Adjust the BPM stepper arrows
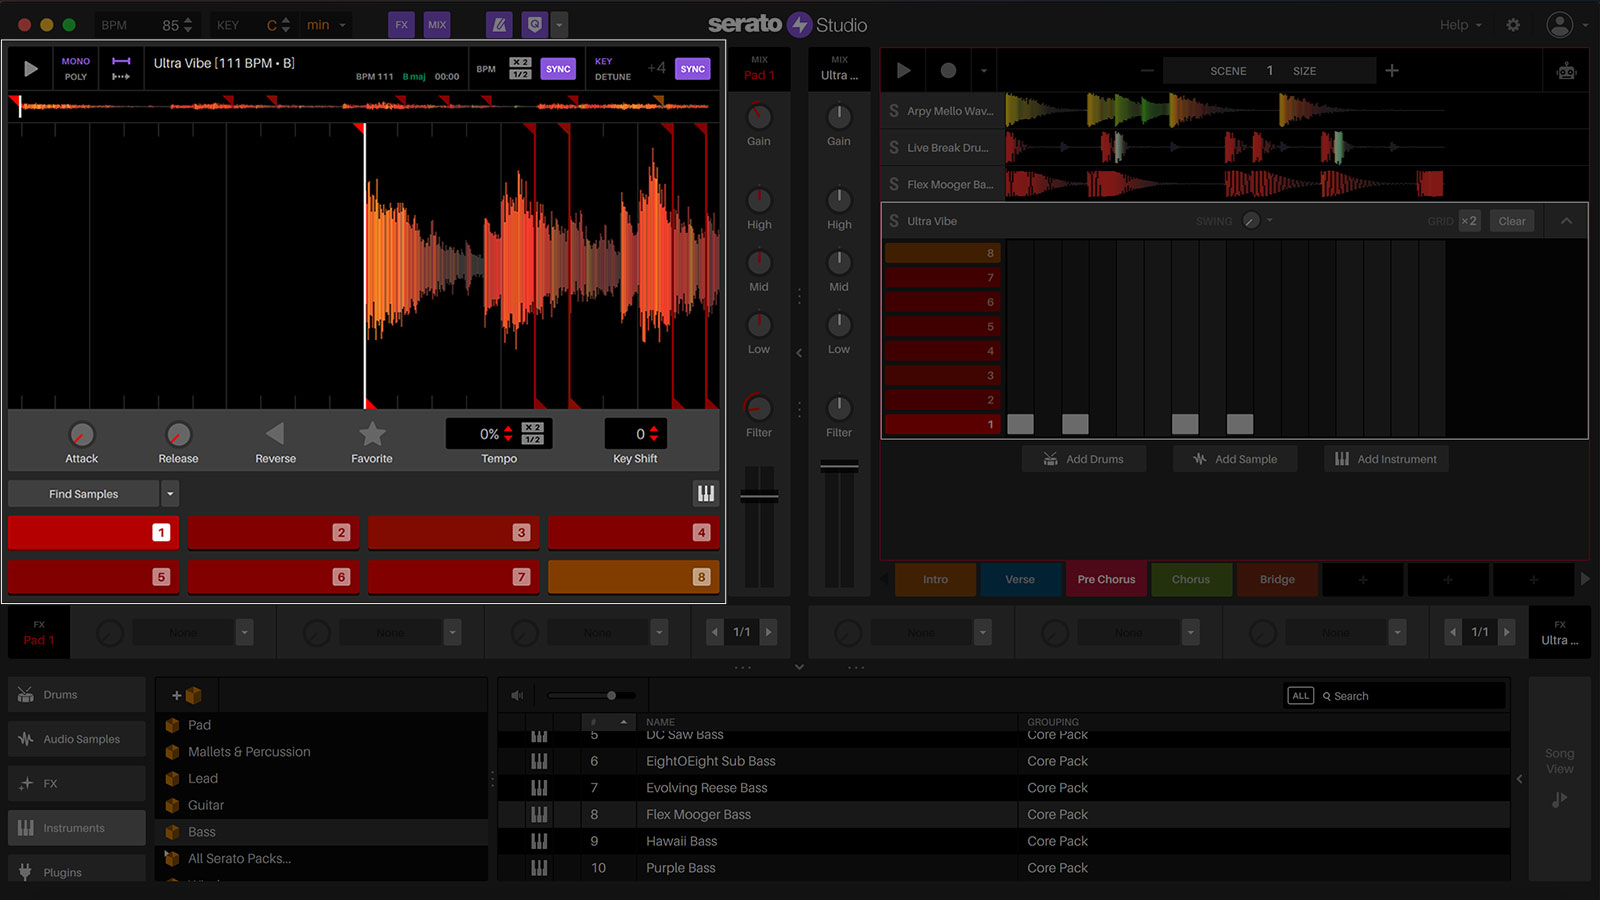This screenshot has width=1600, height=900. (x=188, y=25)
